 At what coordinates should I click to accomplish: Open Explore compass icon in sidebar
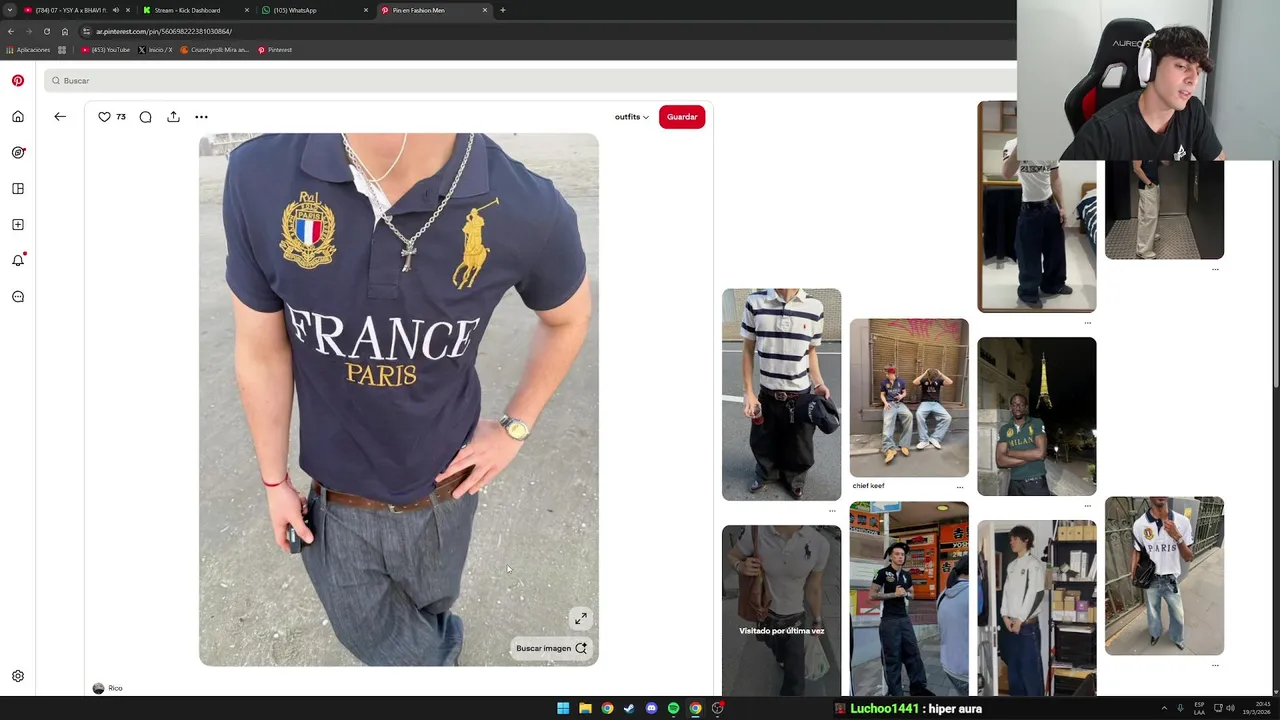18,152
